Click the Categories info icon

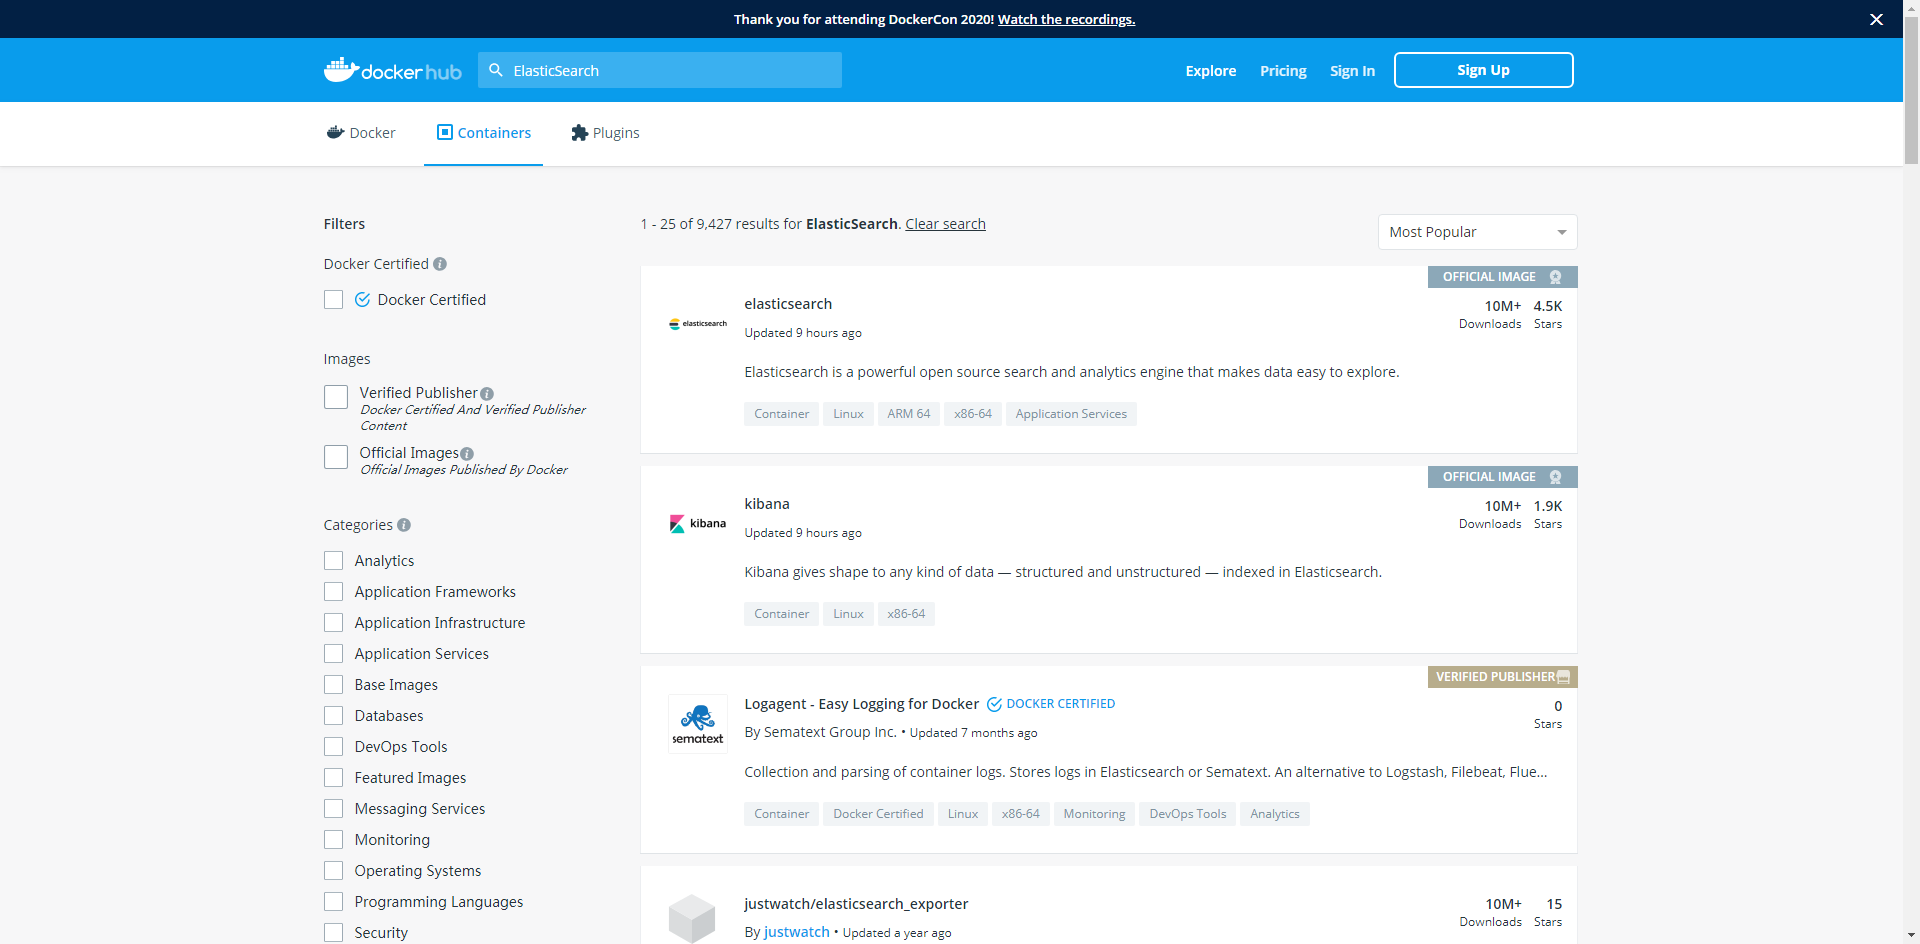pos(404,525)
